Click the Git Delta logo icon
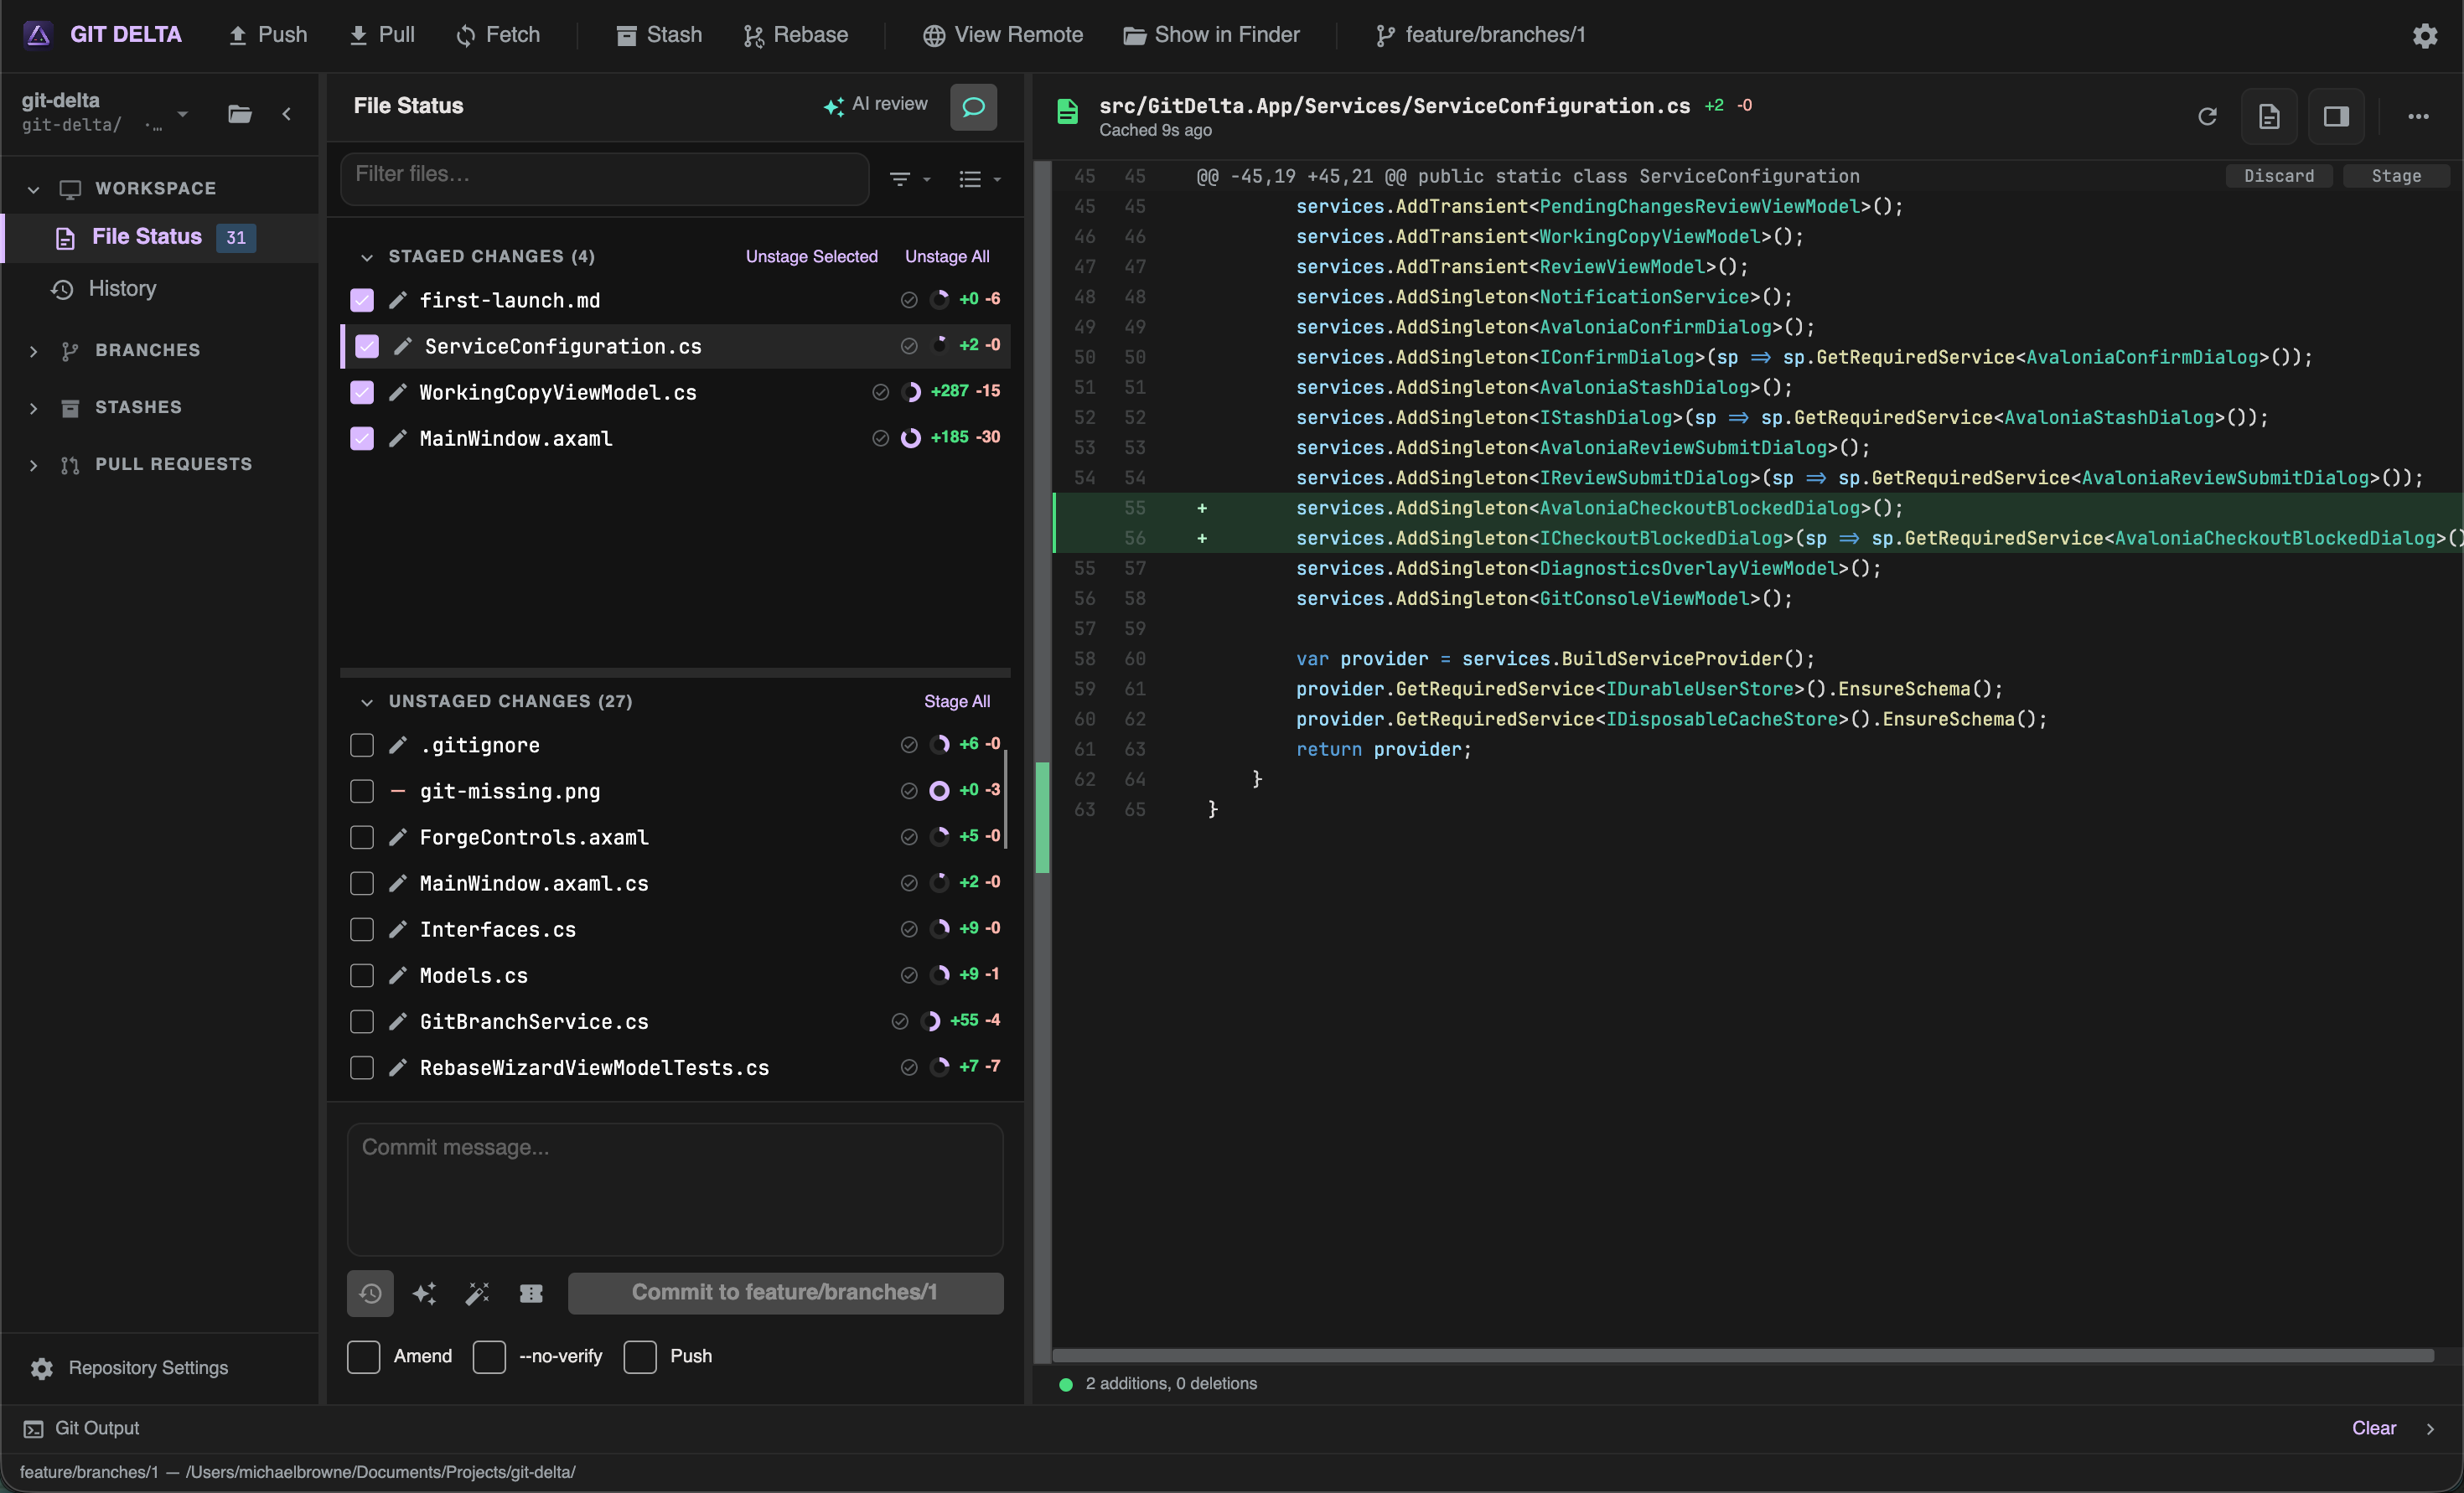This screenshot has height=1493, width=2464. (x=37, y=35)
